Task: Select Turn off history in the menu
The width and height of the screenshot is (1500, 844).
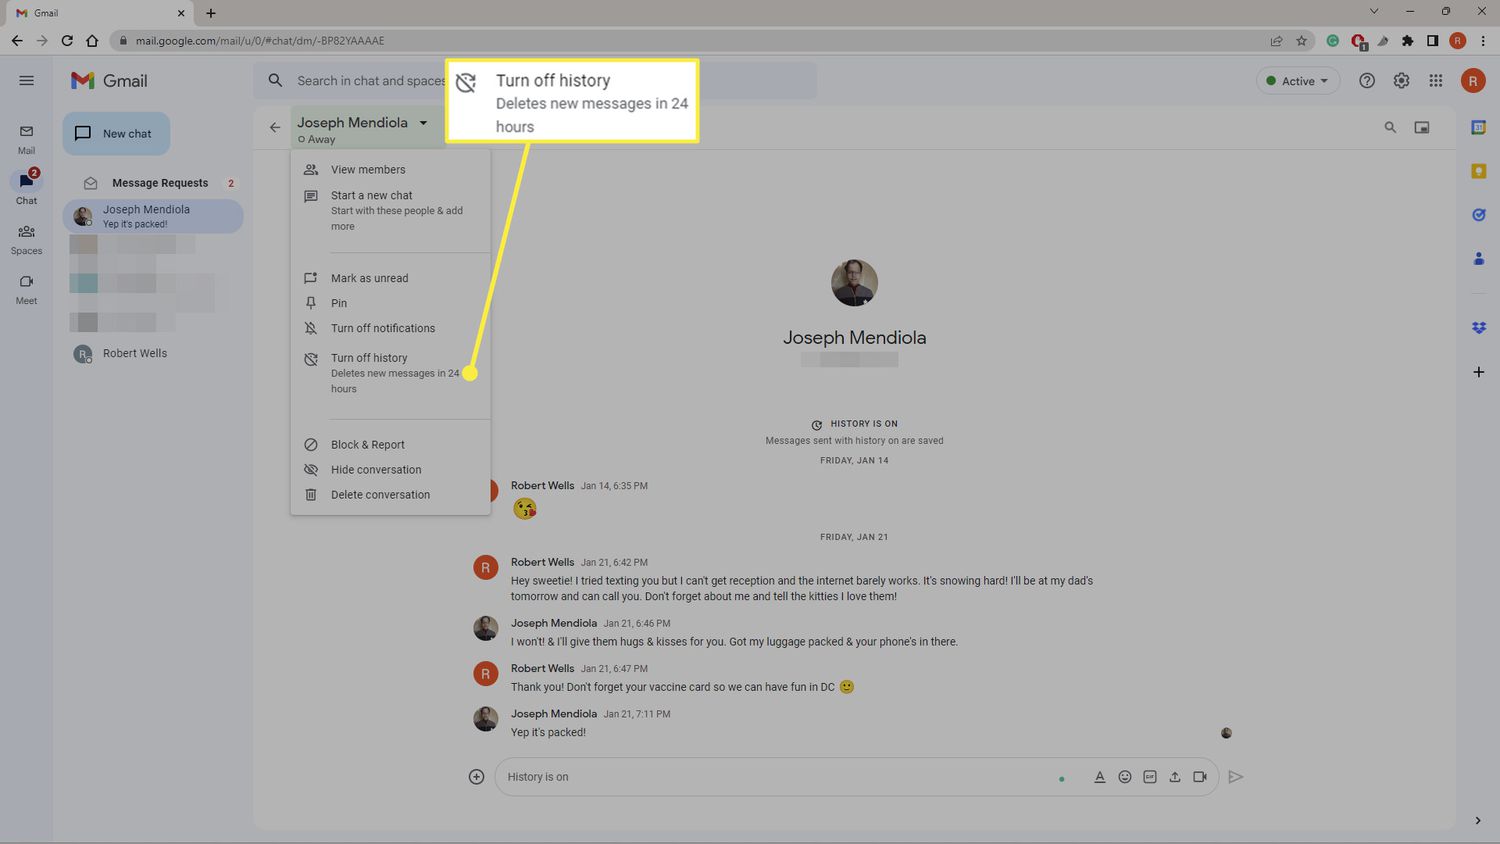Action: coord(390,373)
